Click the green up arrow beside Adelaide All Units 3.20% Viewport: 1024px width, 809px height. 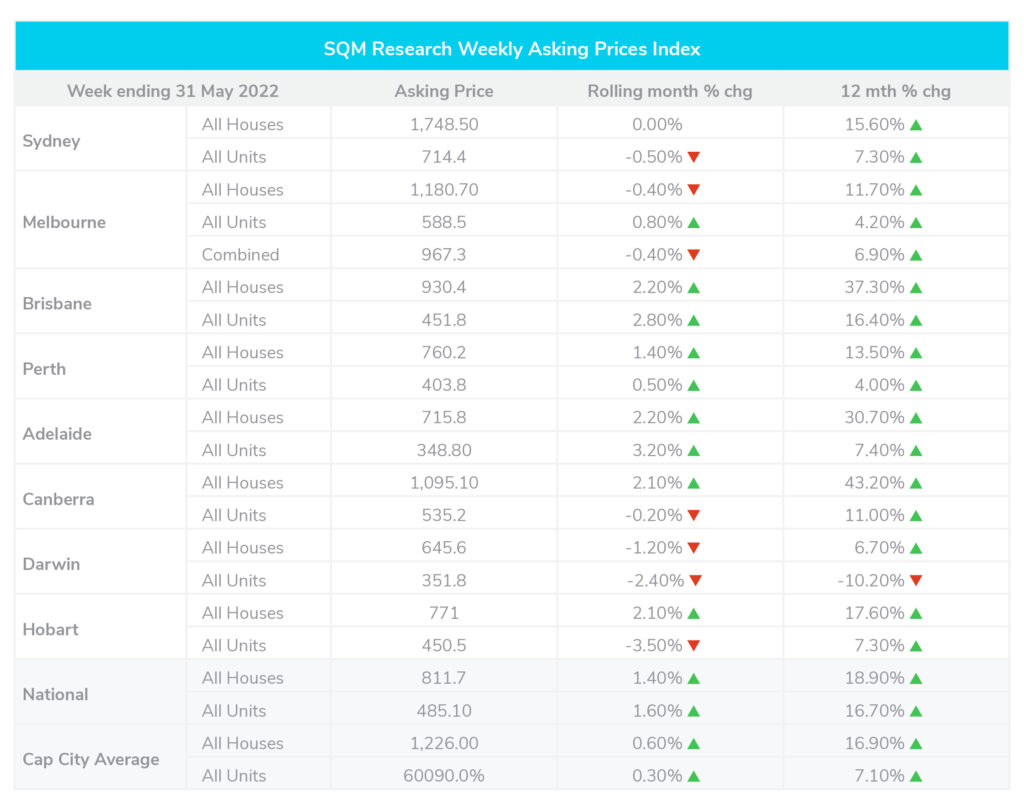(694, 451)
